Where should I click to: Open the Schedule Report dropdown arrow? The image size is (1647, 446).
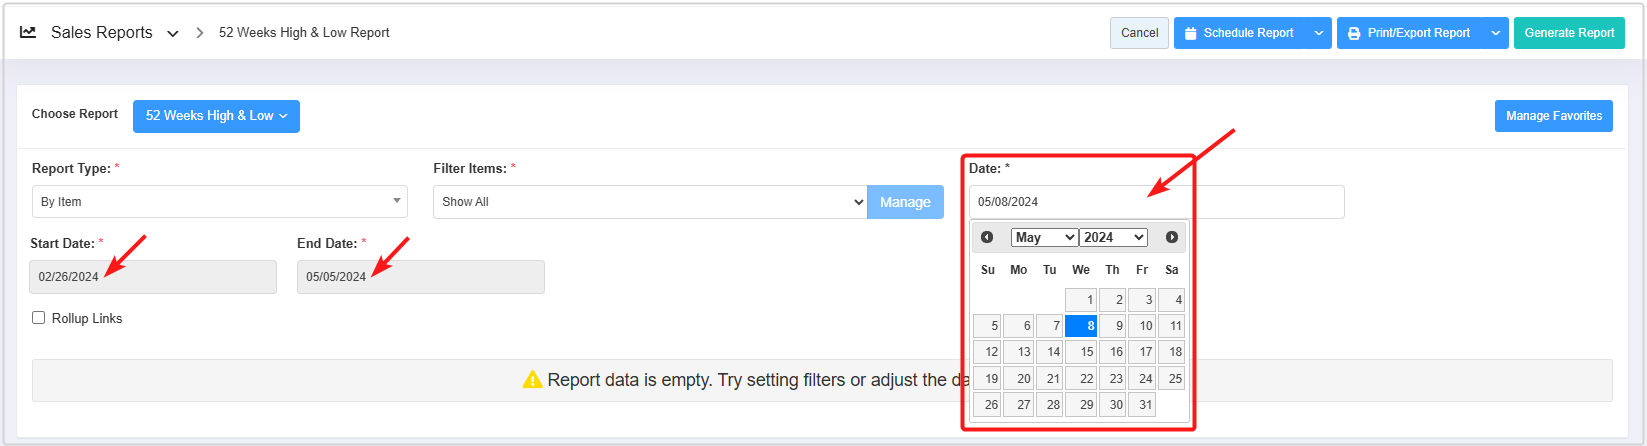coord(1319,33)
